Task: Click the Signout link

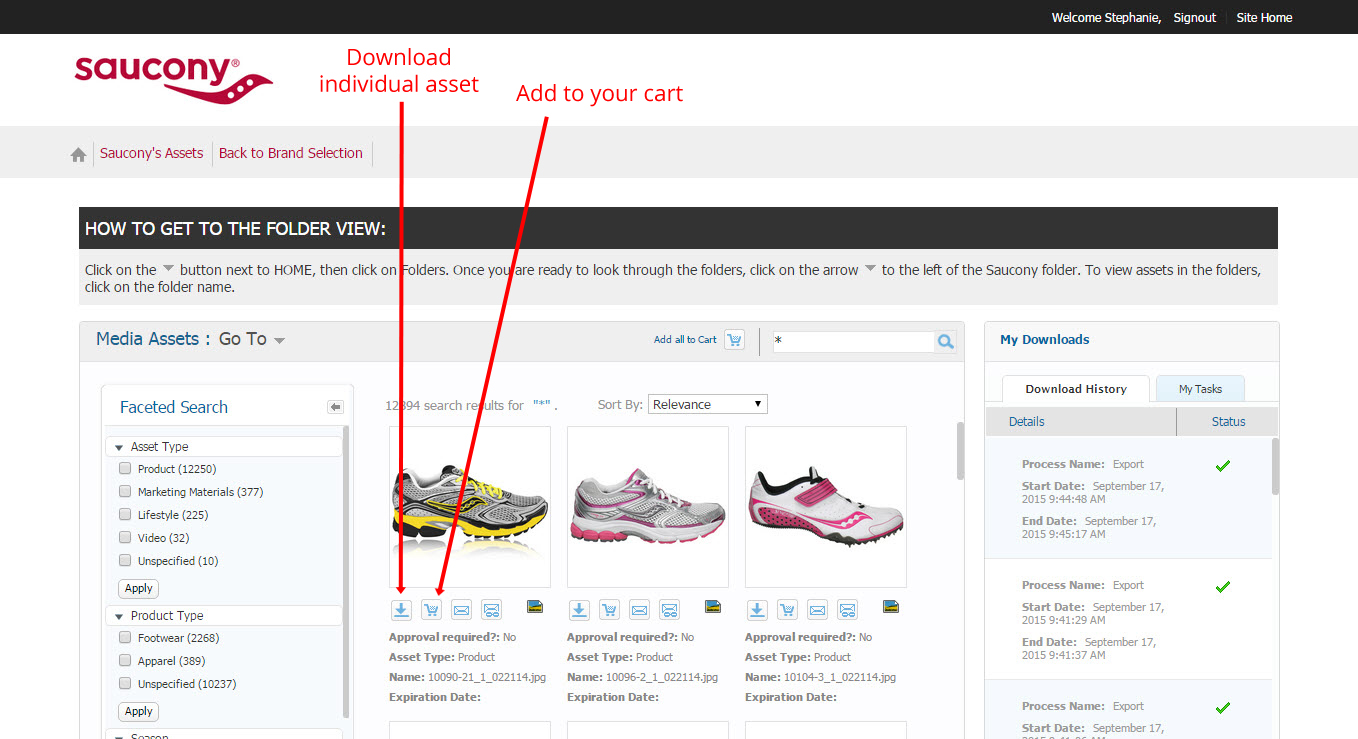Action: click(x=1195, y=17)
